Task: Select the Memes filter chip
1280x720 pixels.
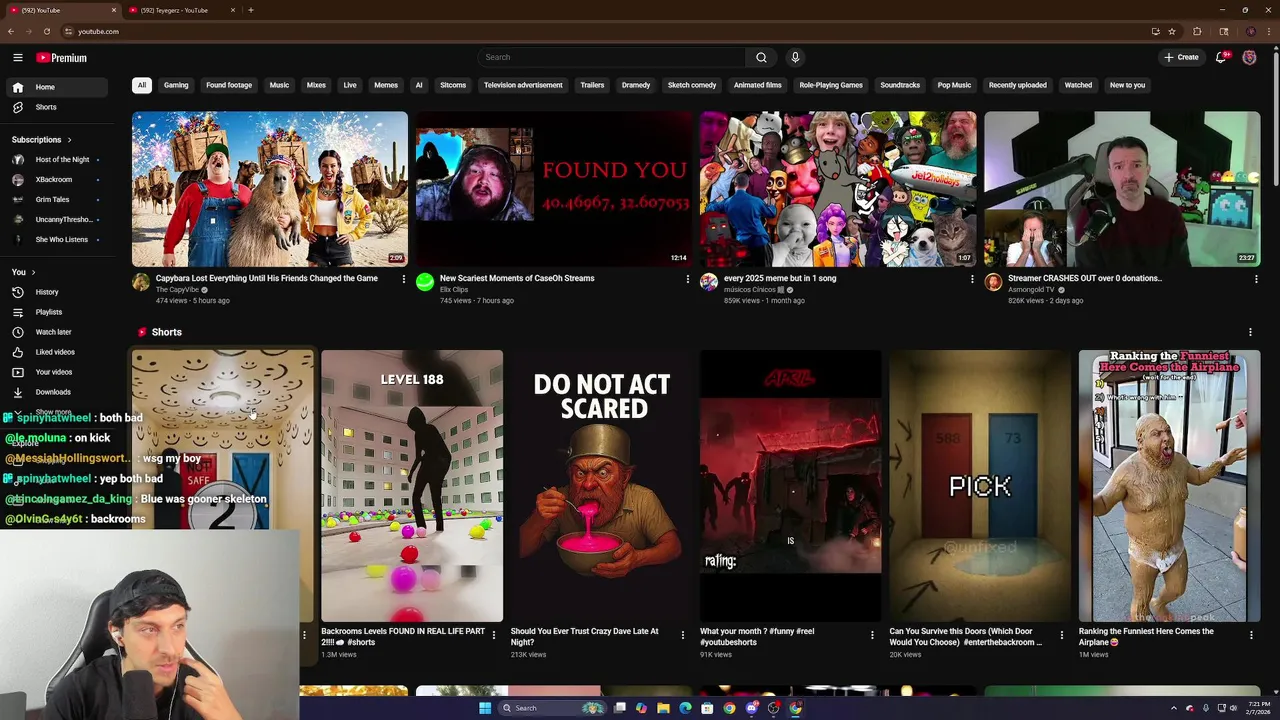Action: click(x=386, y=85)
